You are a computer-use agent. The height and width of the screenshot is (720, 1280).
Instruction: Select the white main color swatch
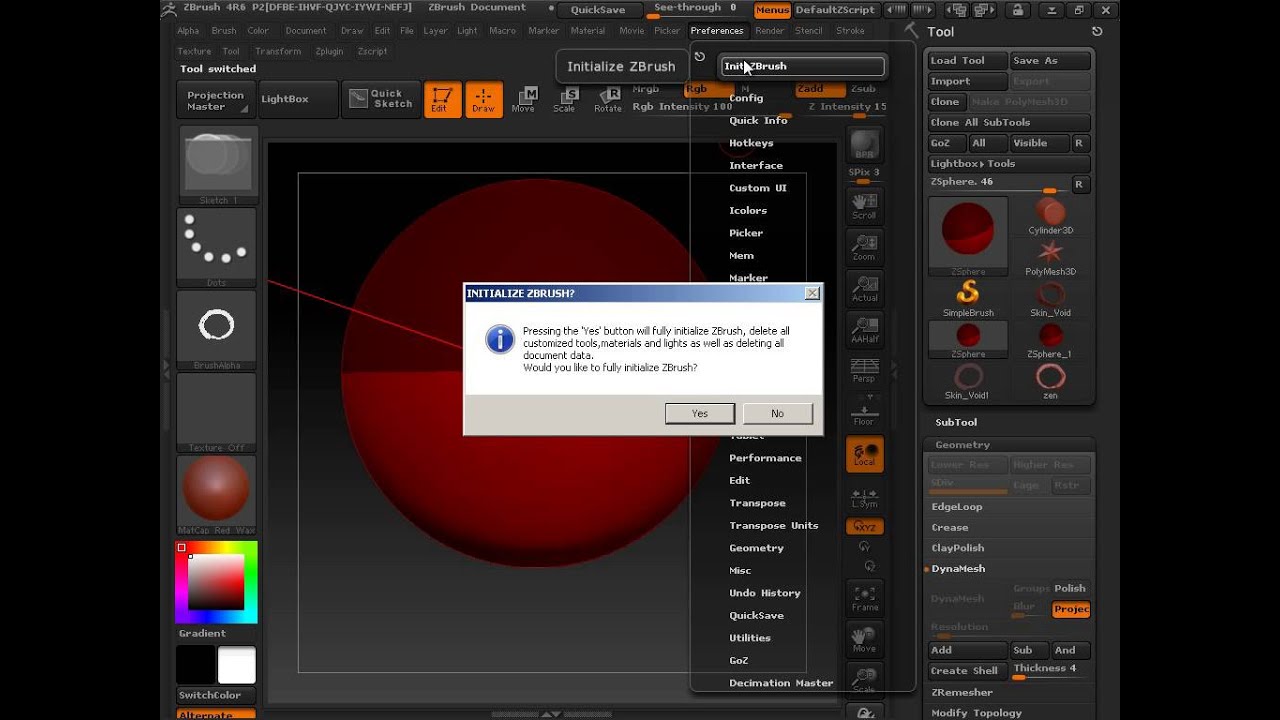click(237, 665)
